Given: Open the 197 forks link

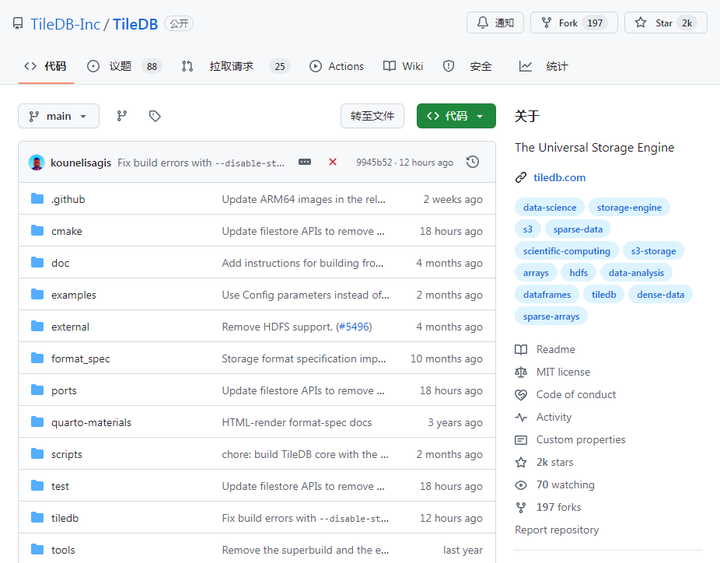Looking at the screenshot, I should (x=558, y=507).
